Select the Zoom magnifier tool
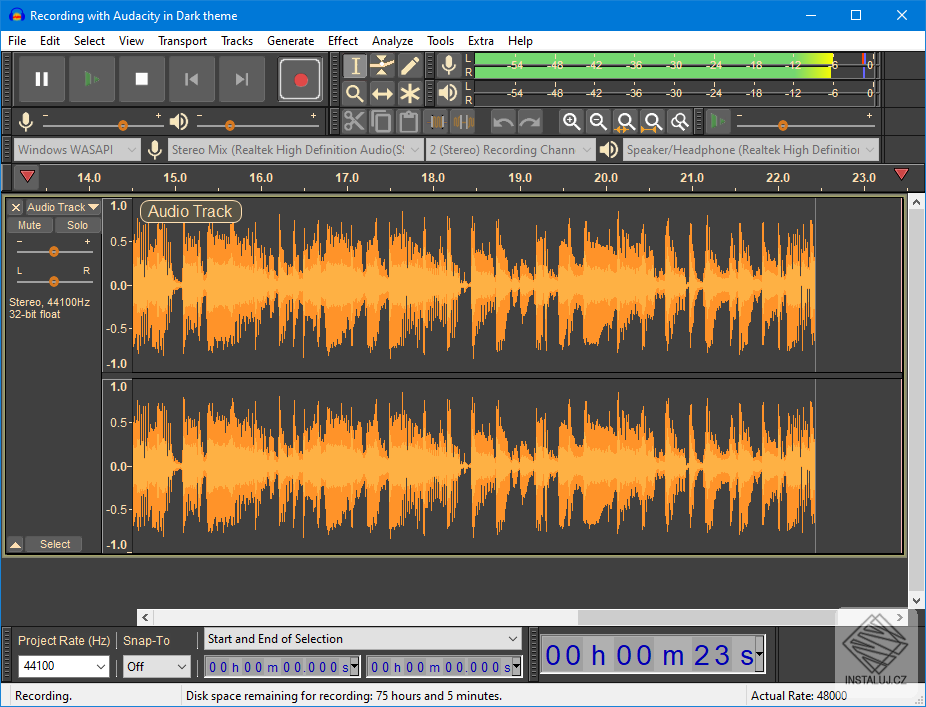 point(355,93)
